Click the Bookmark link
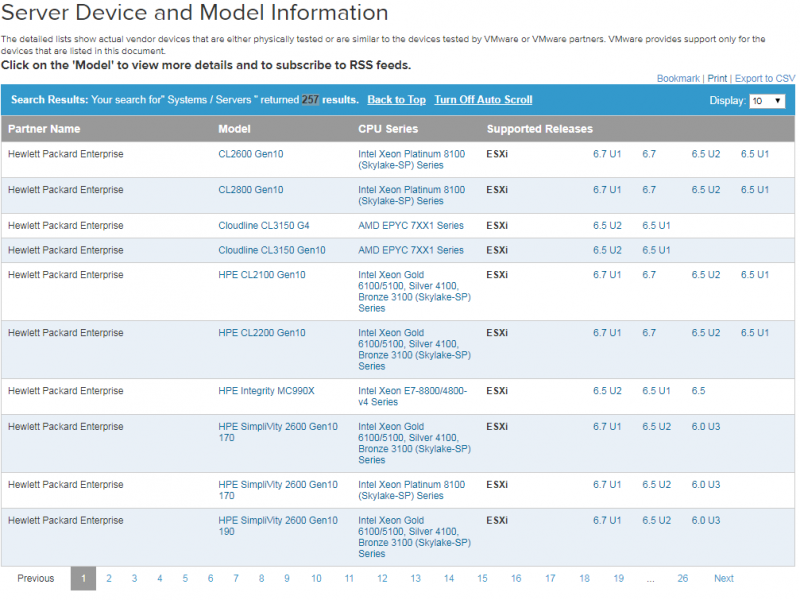Image resolution: width=800 pixels, height=600 pixels. click(x=678, y=78)
